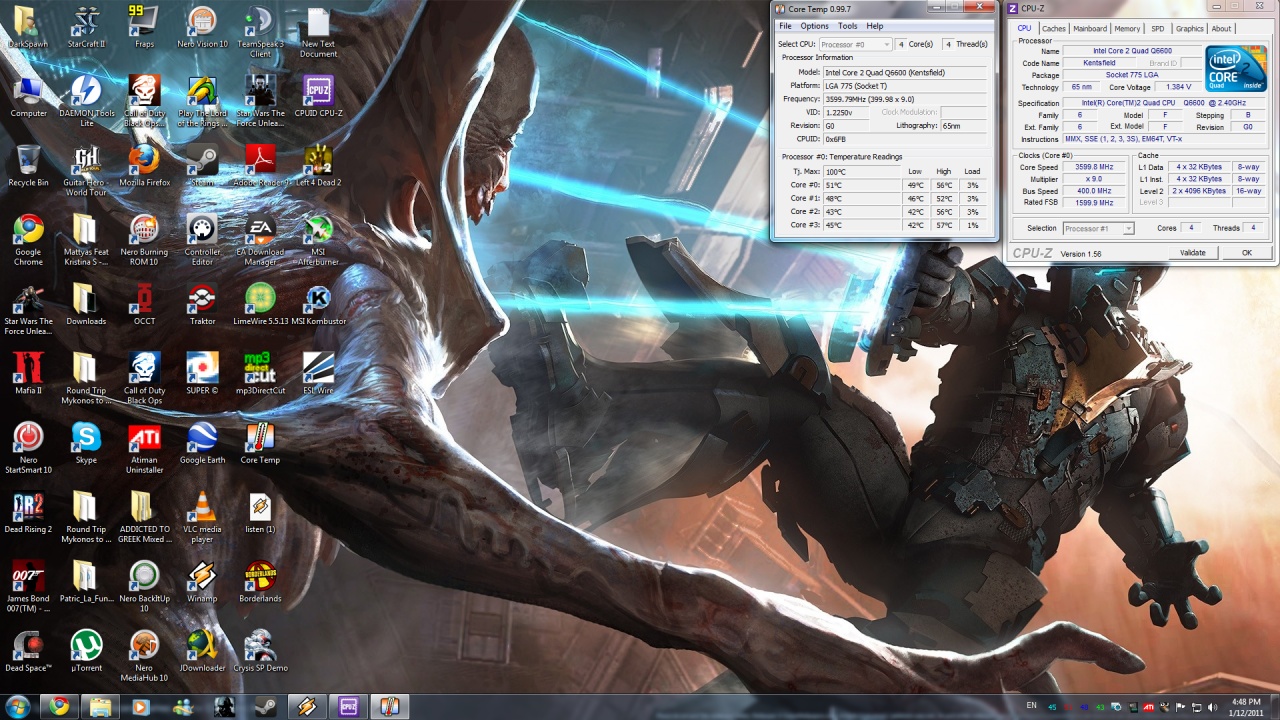Open the Help menu in Core Temp

874,26
